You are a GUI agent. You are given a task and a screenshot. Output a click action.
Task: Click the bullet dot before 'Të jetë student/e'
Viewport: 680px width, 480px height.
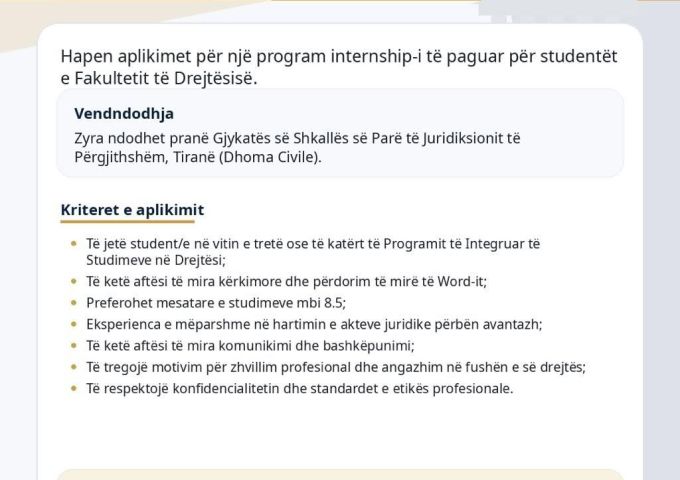[74, 244]
